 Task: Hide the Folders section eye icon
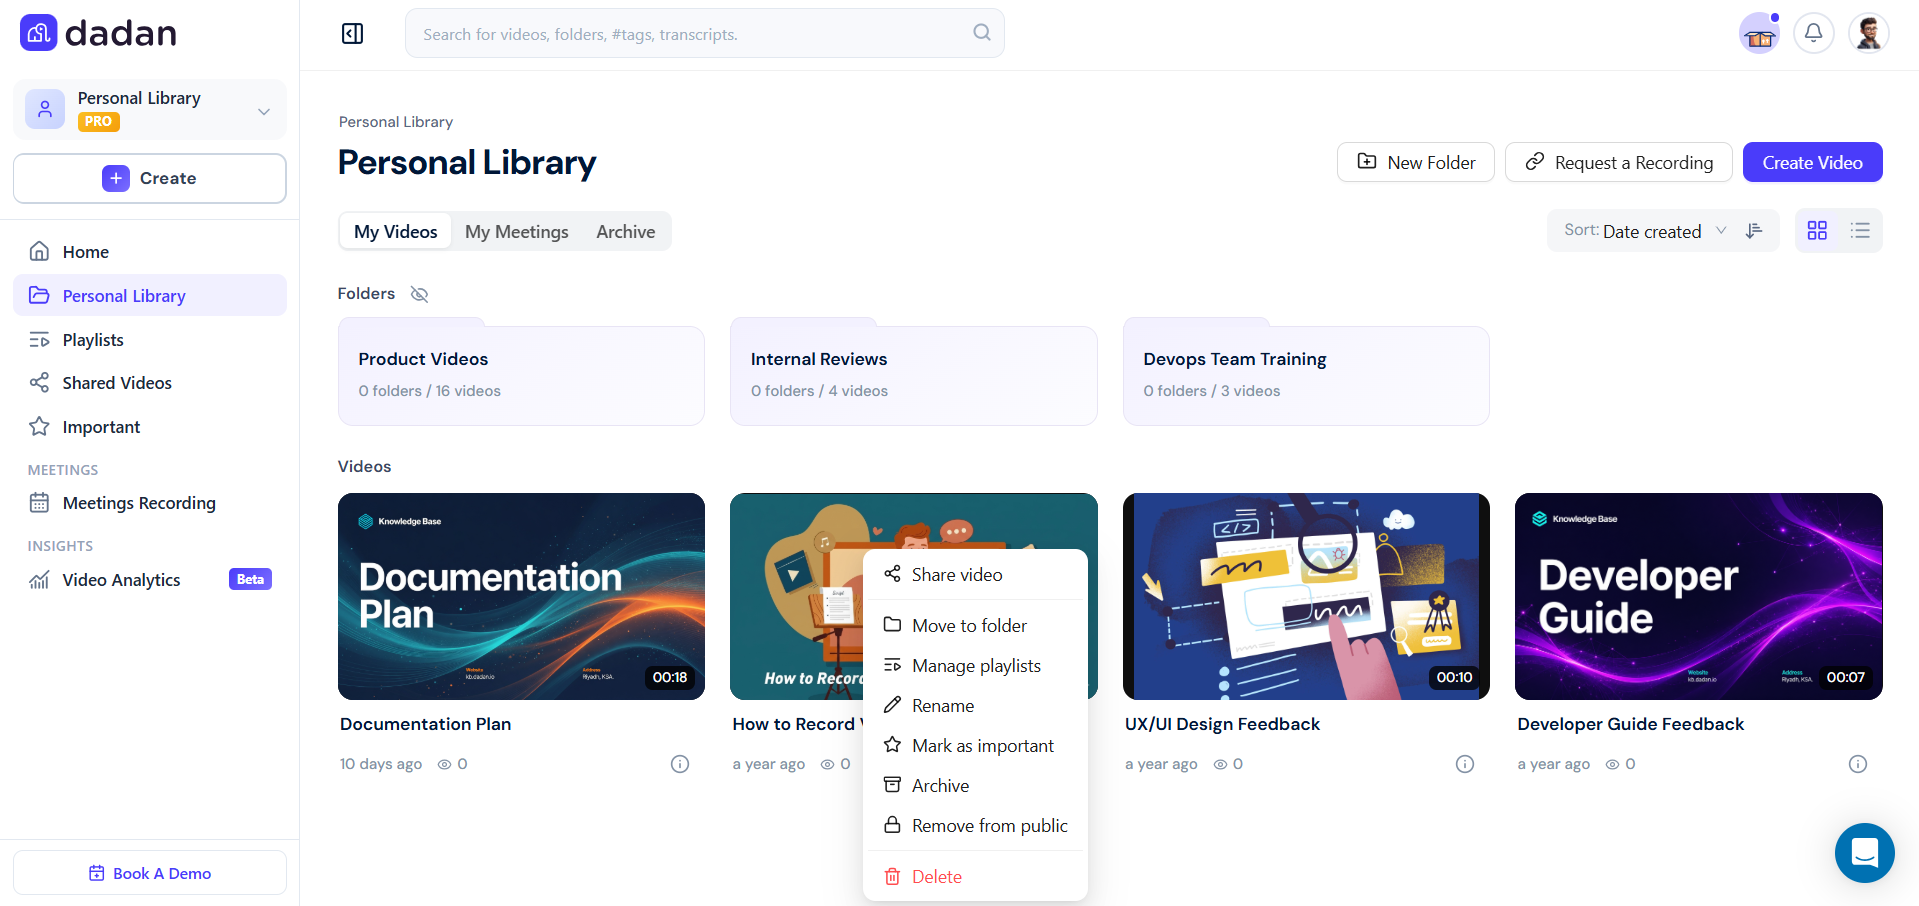(420, 294)
